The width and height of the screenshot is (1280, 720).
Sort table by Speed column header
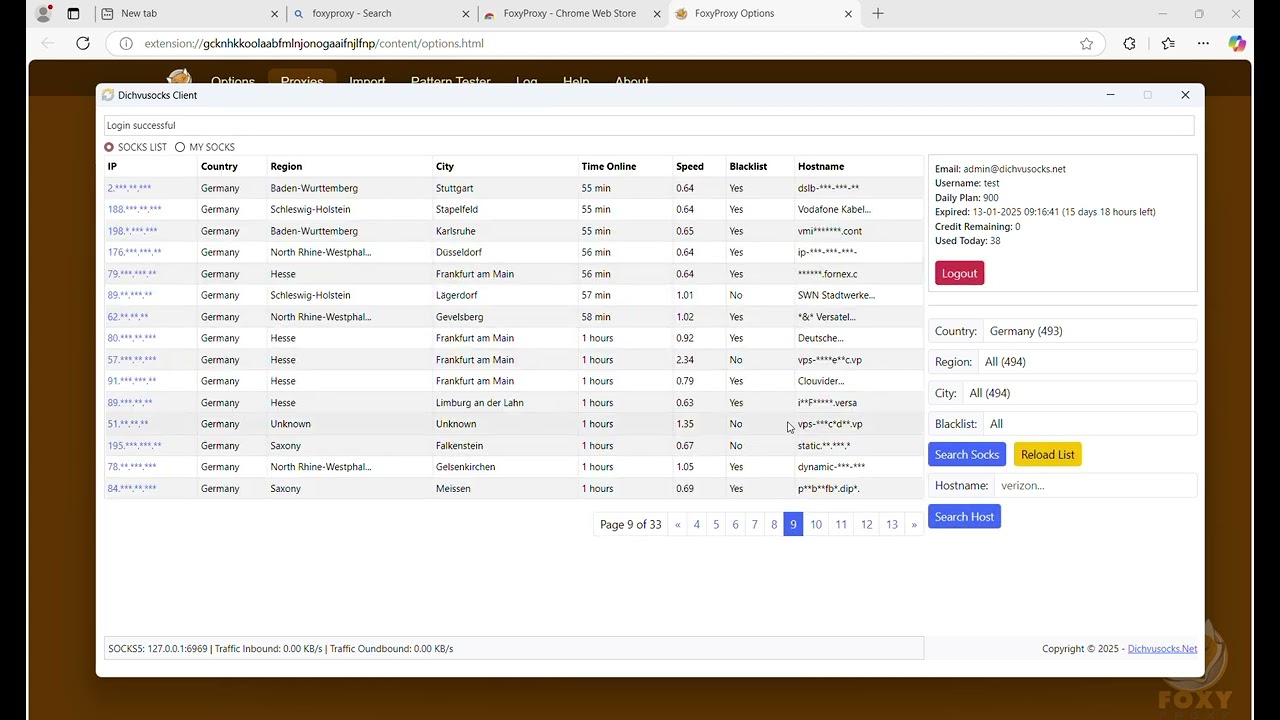[690, 167]
